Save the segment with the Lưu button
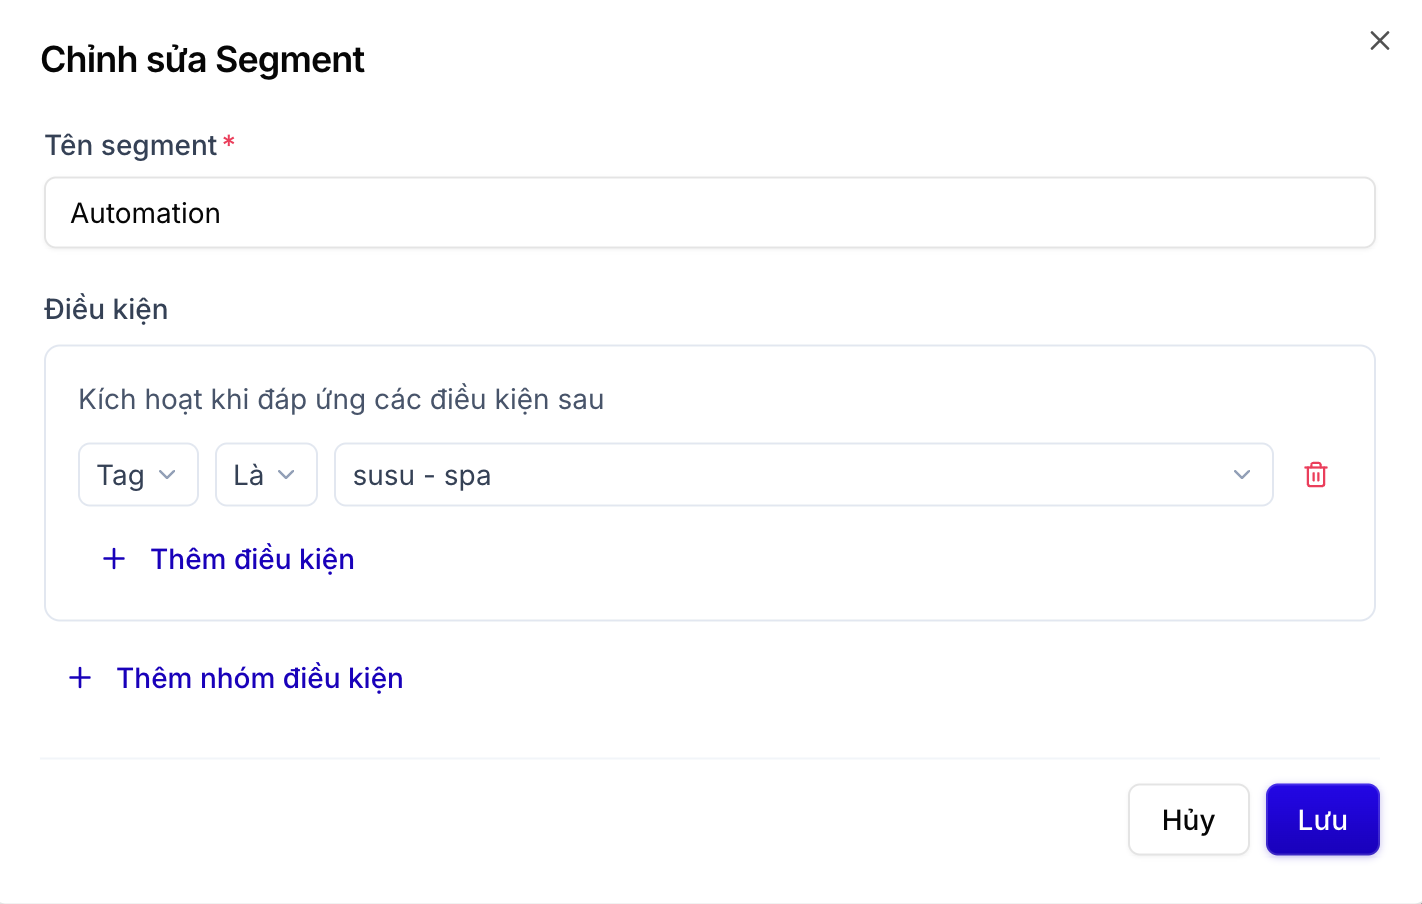The height and width of the screenshot is (904, 1422). 1323,820
